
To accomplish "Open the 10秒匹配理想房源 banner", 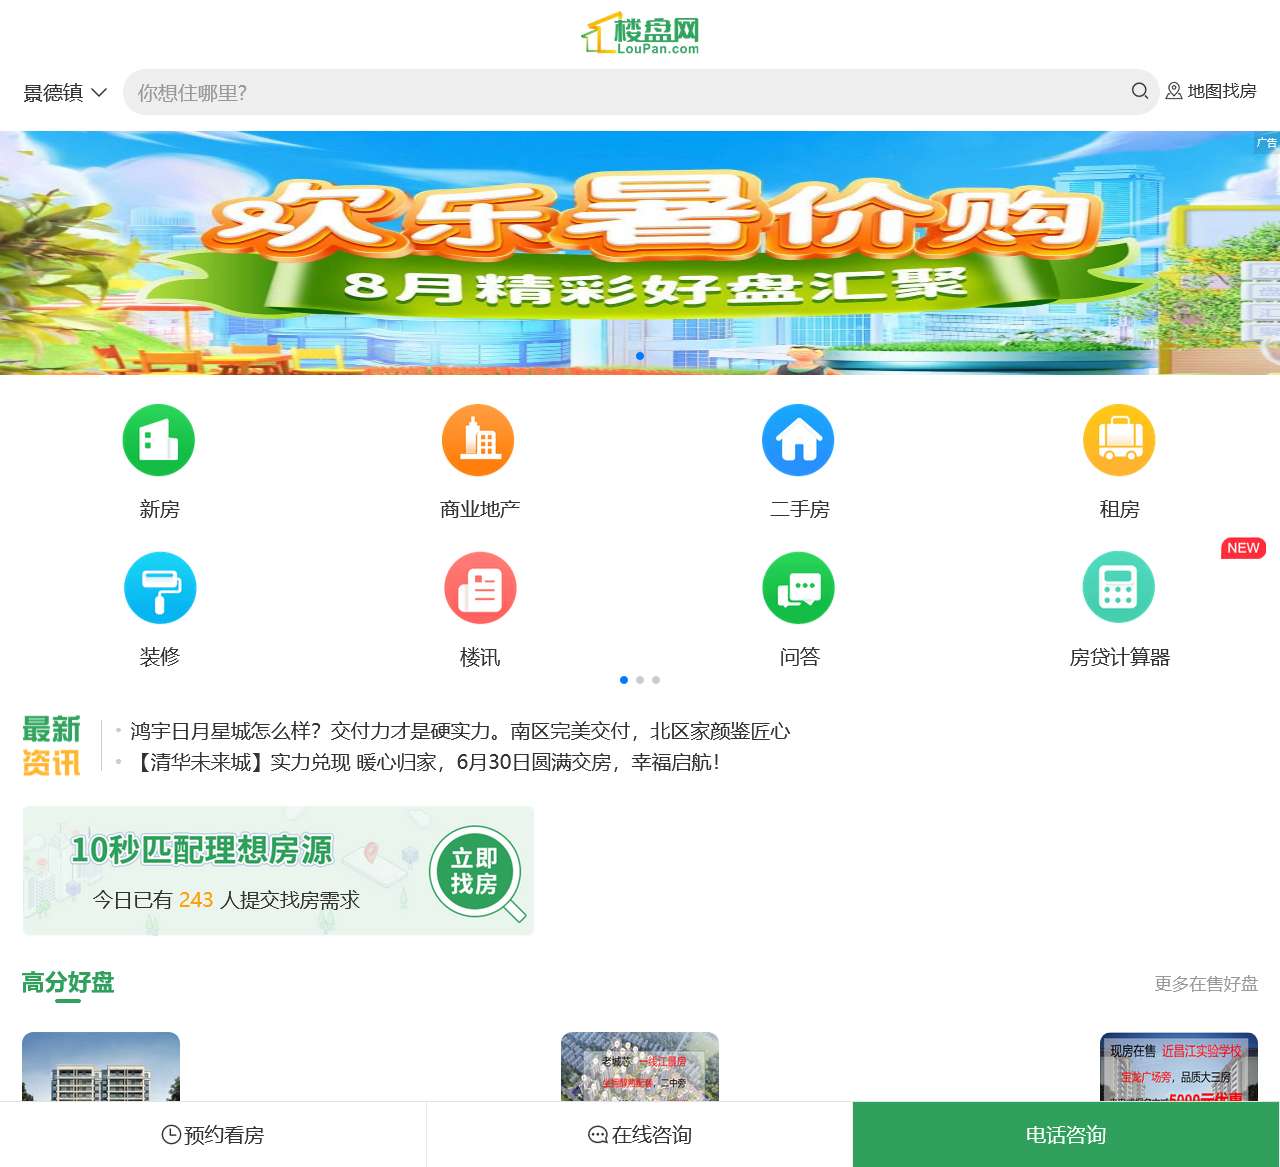I will 278,871.
